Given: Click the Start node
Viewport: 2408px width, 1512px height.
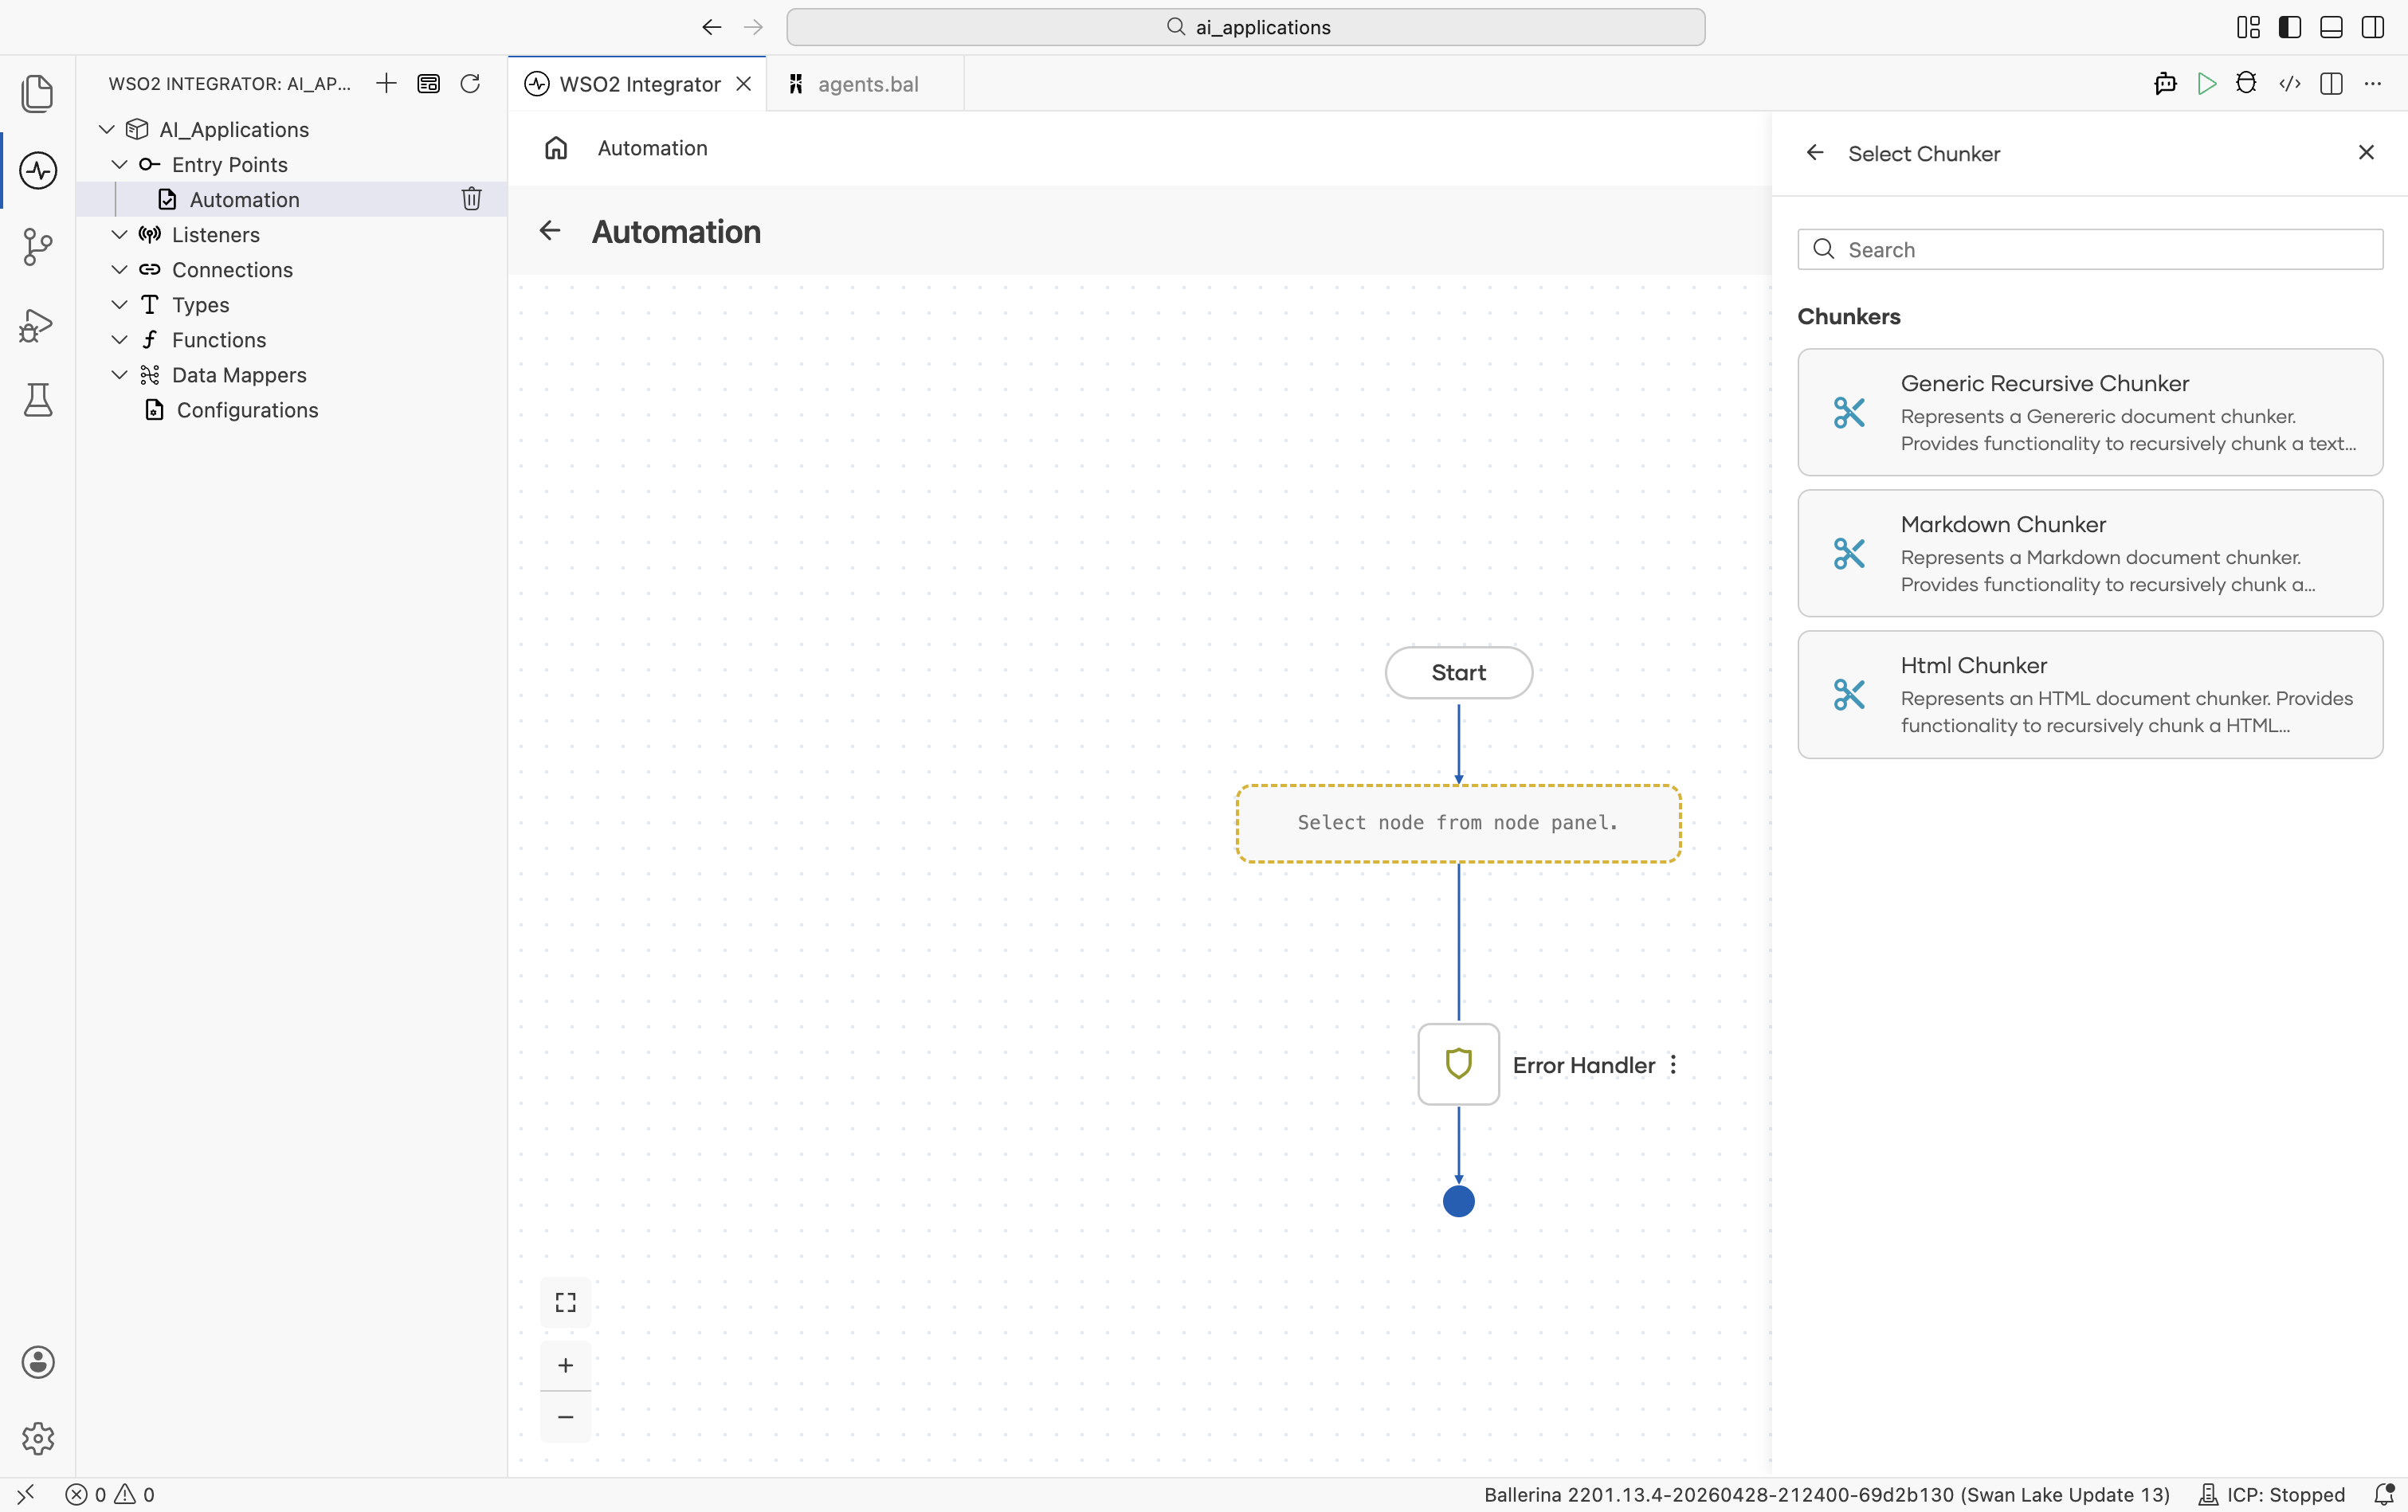Looking at the screenshot, I should [x=1459, y=673].
